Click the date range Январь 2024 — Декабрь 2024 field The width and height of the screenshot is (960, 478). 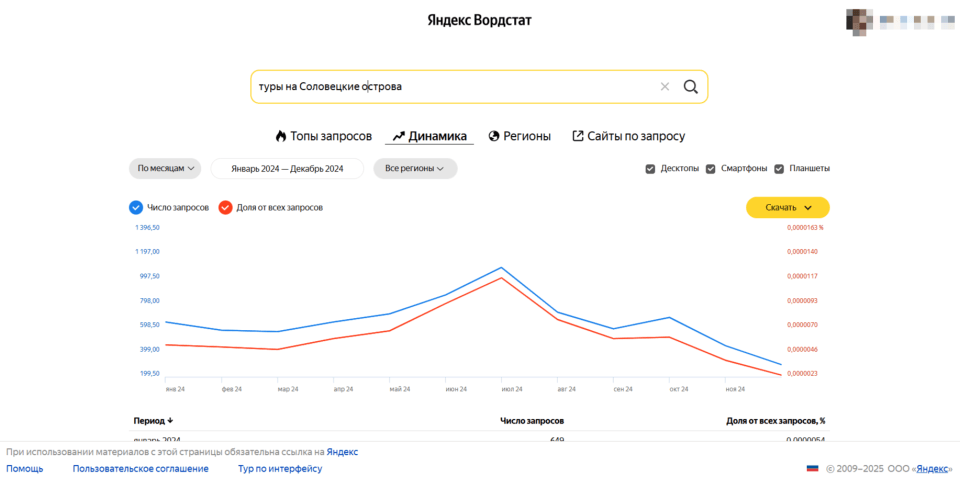point(287,169)
